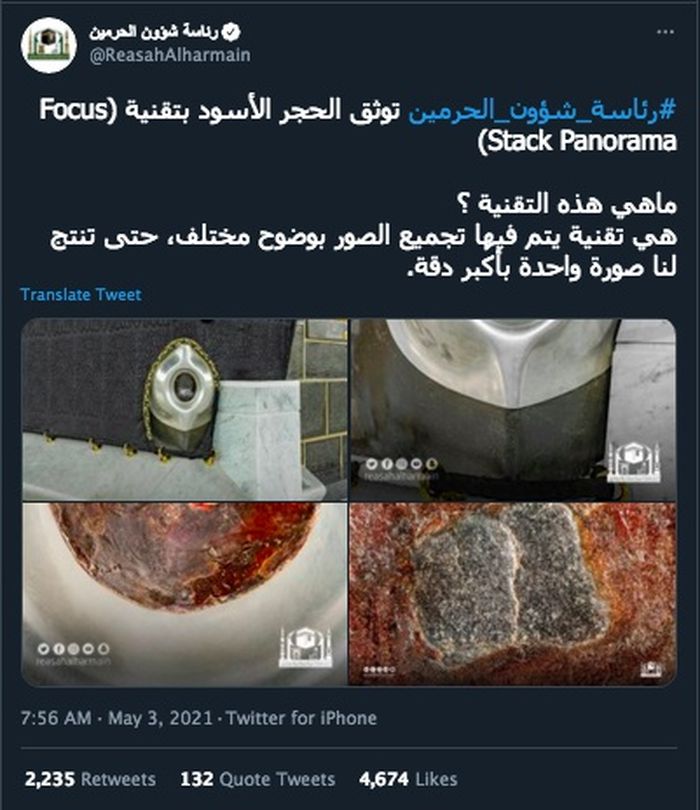
Task: Open the Arabic hashtag link in tweet
Action: point(542,111)
